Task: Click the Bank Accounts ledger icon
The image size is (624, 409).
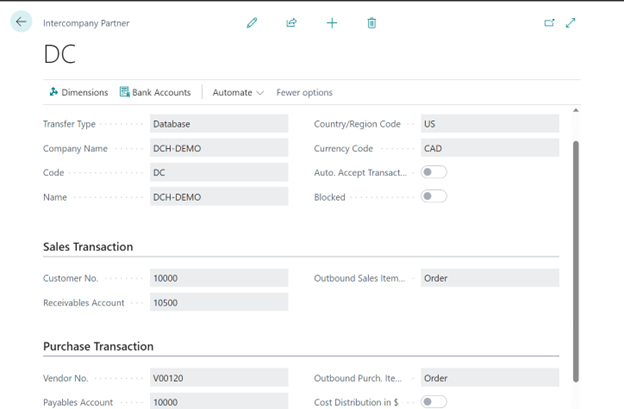Action: pyautogui.click(x=125, y=92)
